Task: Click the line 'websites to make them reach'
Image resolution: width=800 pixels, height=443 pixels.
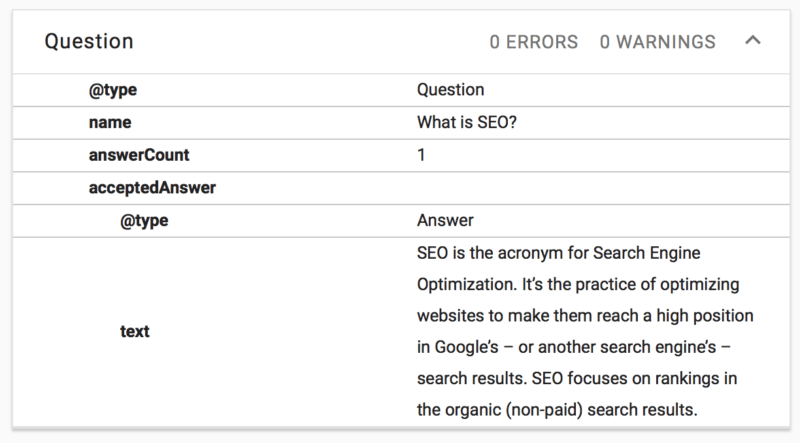Action: (x=585, y=316)
